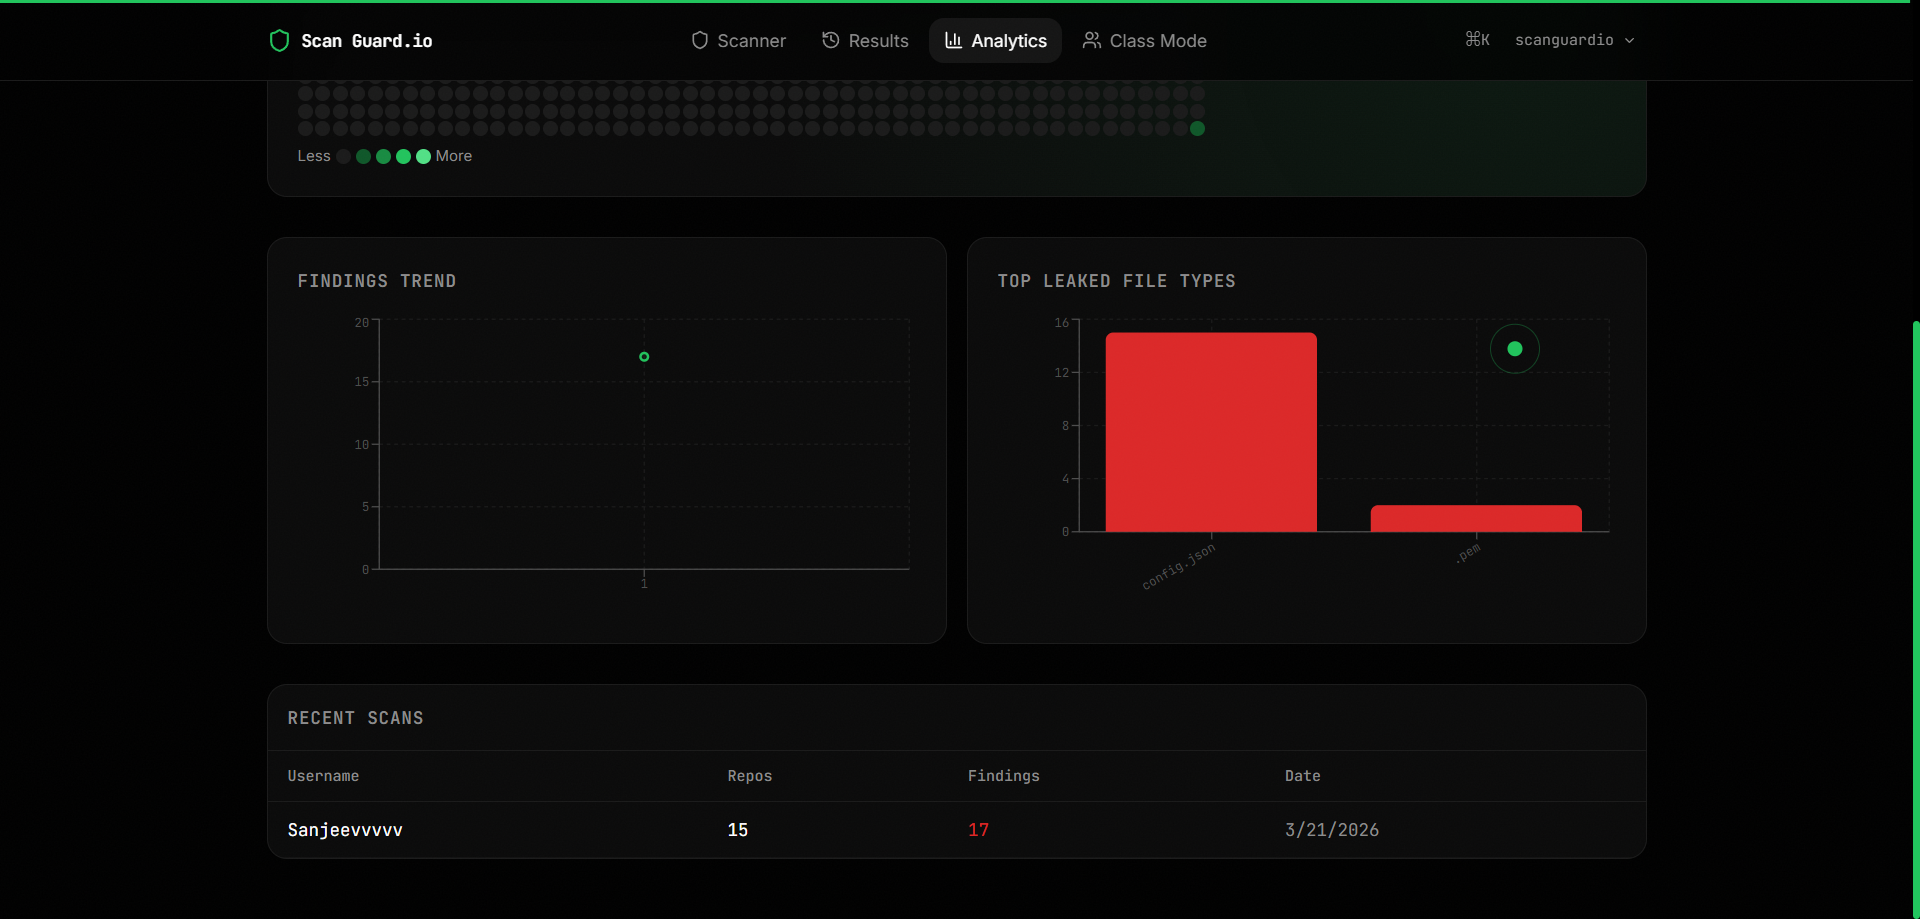Click the Username column header
1920x919 pixels.
tap(323, 776)
